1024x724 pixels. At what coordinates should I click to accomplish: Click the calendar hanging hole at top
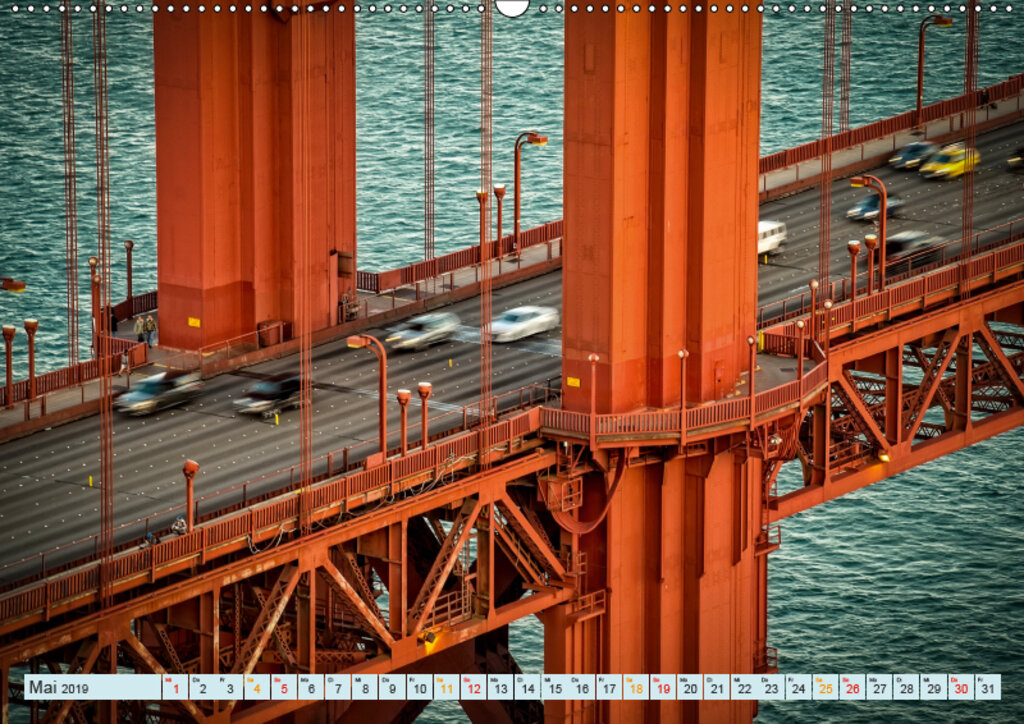(512, 7)
